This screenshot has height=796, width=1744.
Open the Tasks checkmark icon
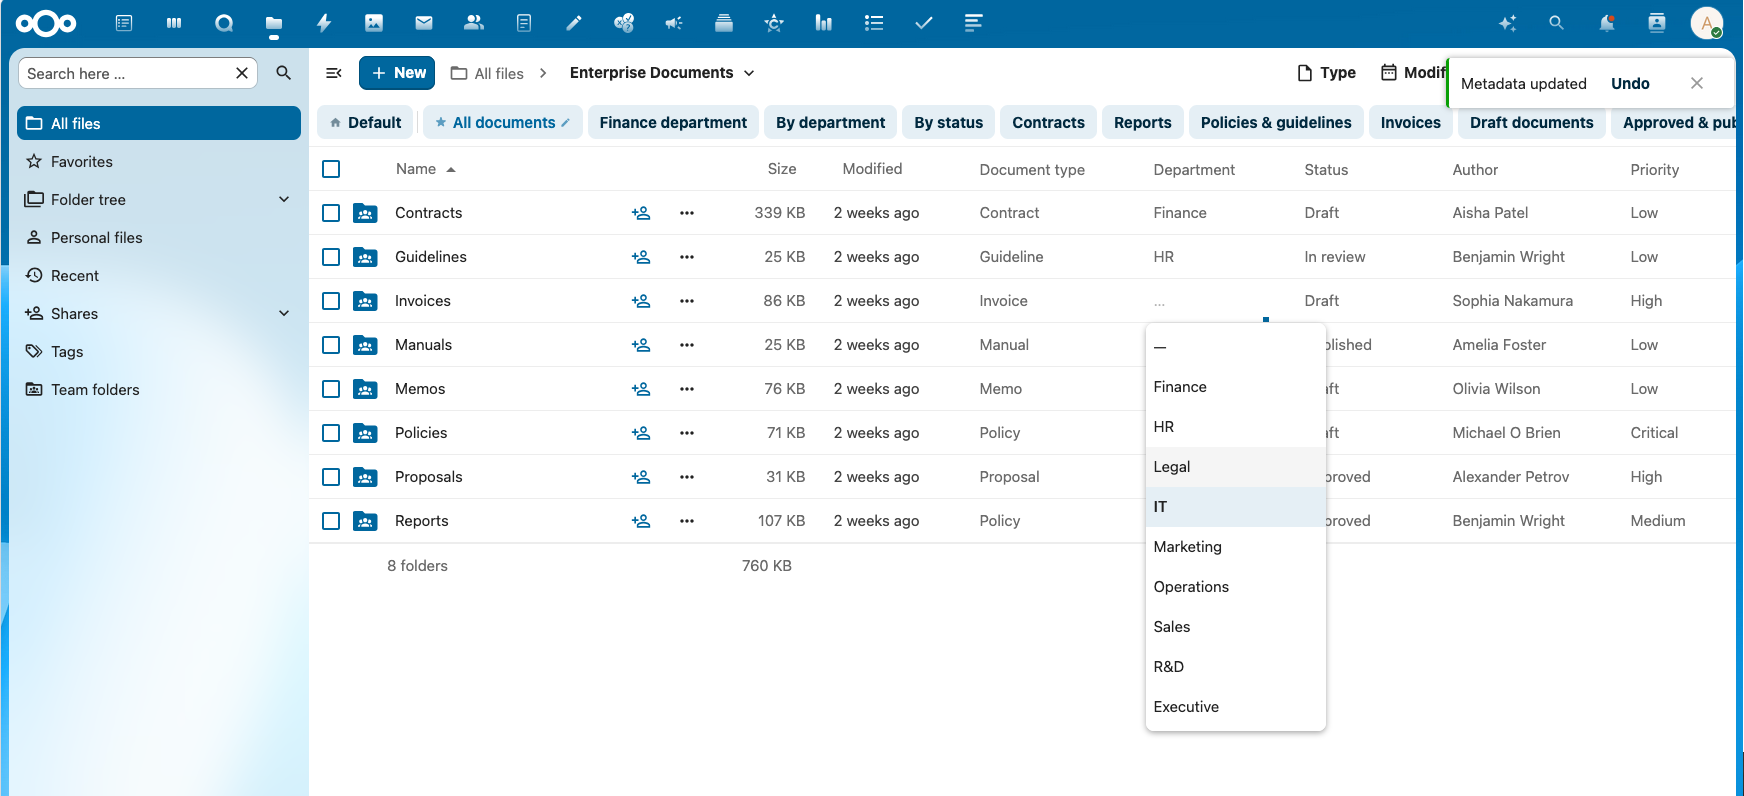[x=924, y=23]
